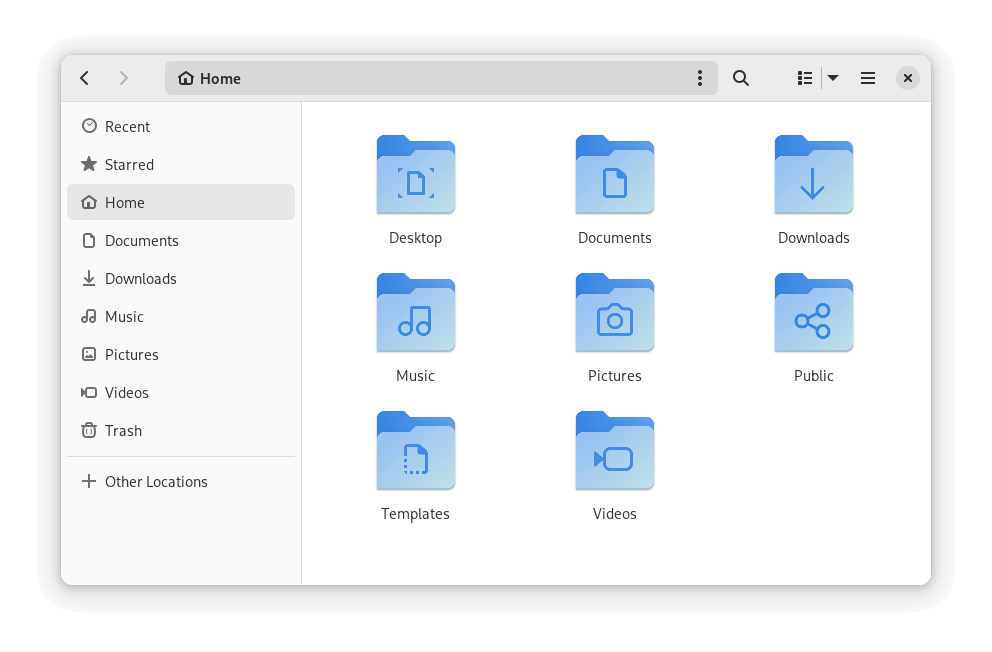Screen dimensions: 992x652
Task: Select Recent in the sidebar
Action: click(x=127, y=126)
